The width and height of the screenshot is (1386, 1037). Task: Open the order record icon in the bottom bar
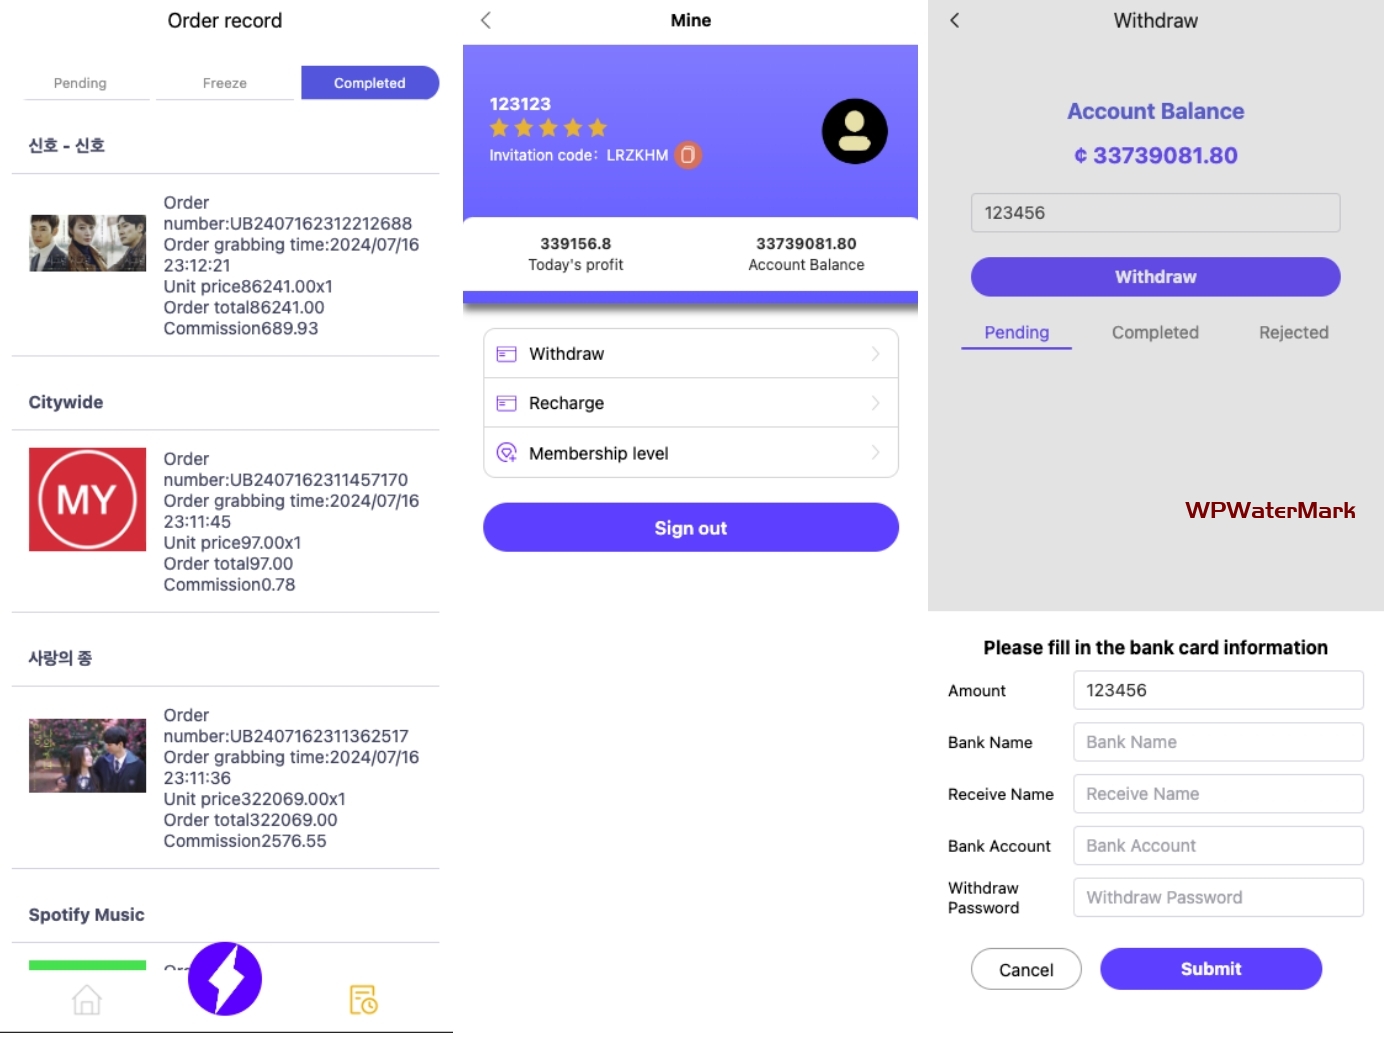[x=363, y=999]
